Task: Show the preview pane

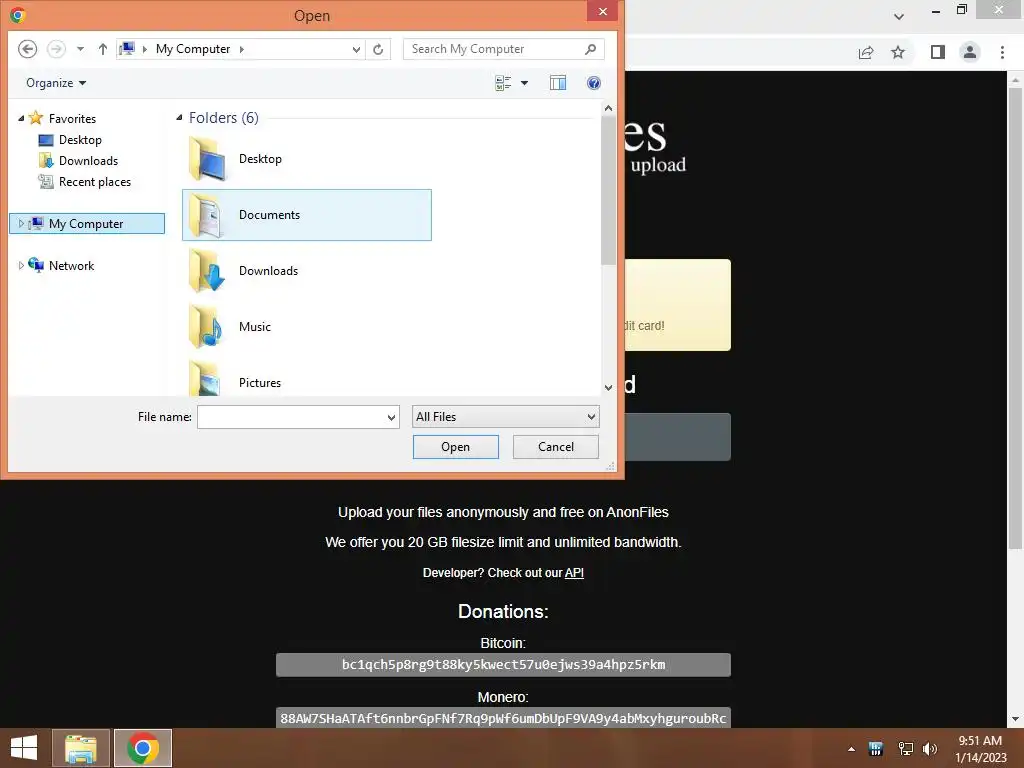Action: click(558, 83)
